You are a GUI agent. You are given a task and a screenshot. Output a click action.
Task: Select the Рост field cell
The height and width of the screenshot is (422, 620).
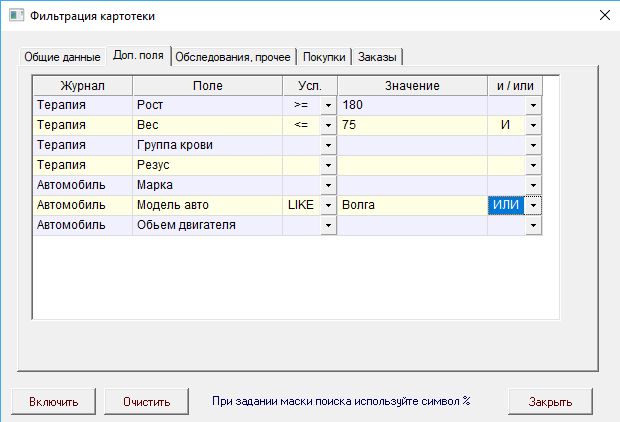(x=208, y=106)
